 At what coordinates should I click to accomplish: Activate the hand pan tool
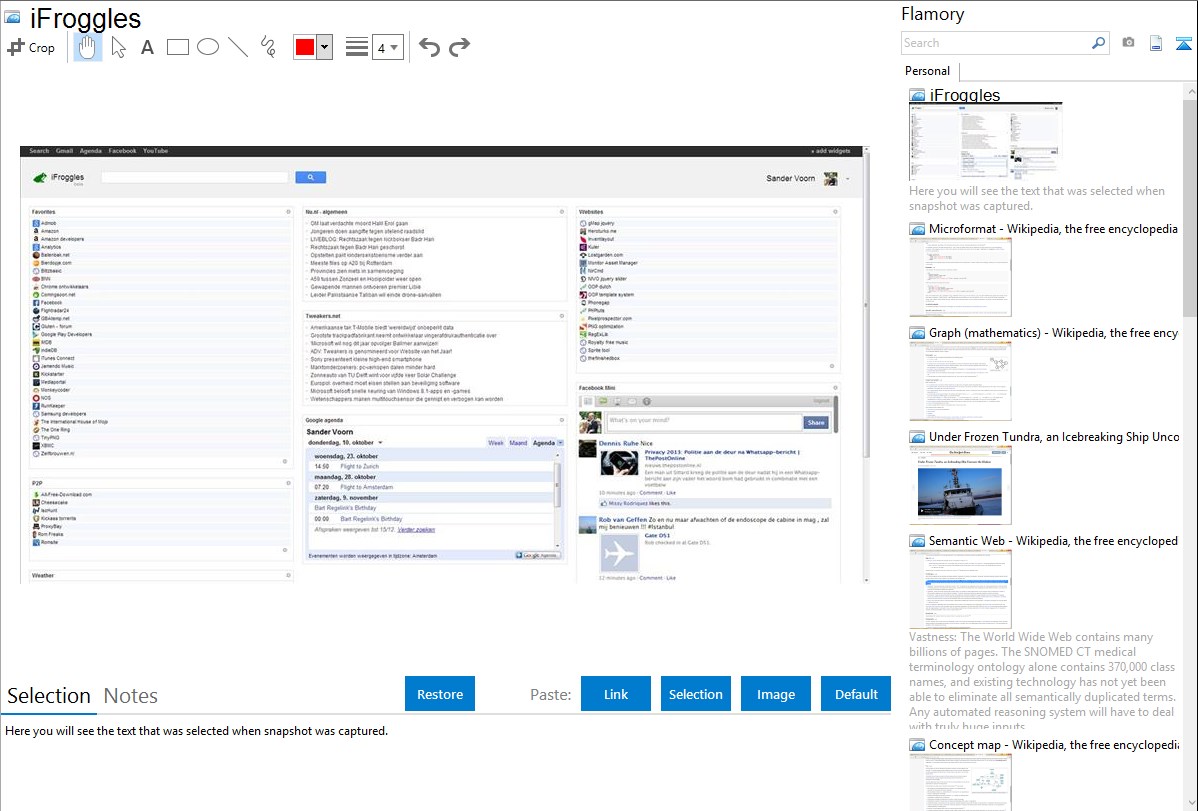tap(87, 47)
